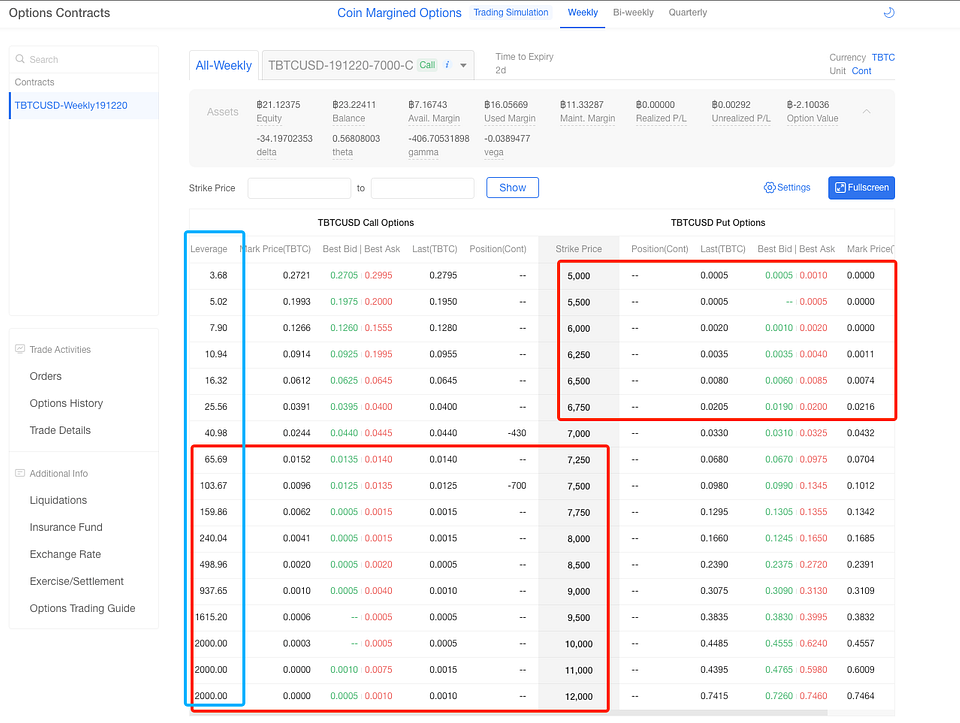The height and width of the screenshot is (723, 960).
Task: Click the Option Value label
Action: coord(812,118)
